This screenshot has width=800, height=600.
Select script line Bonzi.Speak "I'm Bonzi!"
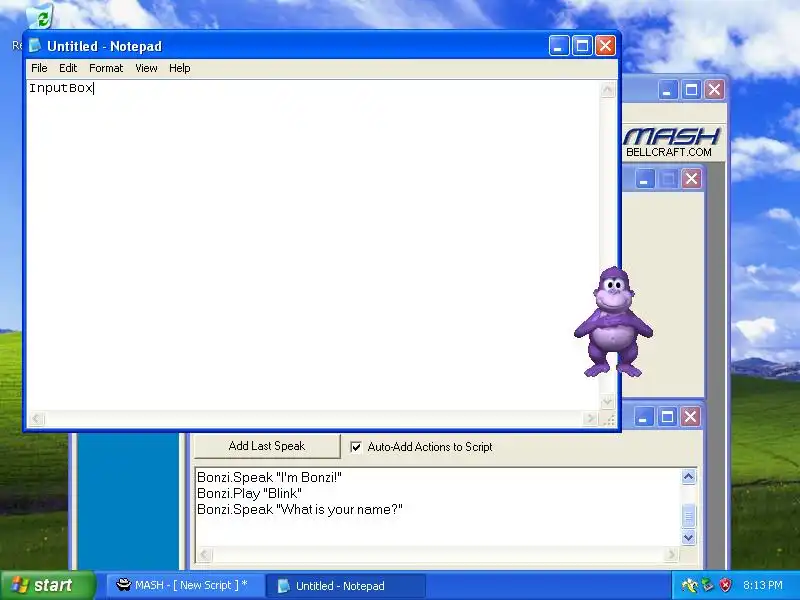click(x=269, y=478)
